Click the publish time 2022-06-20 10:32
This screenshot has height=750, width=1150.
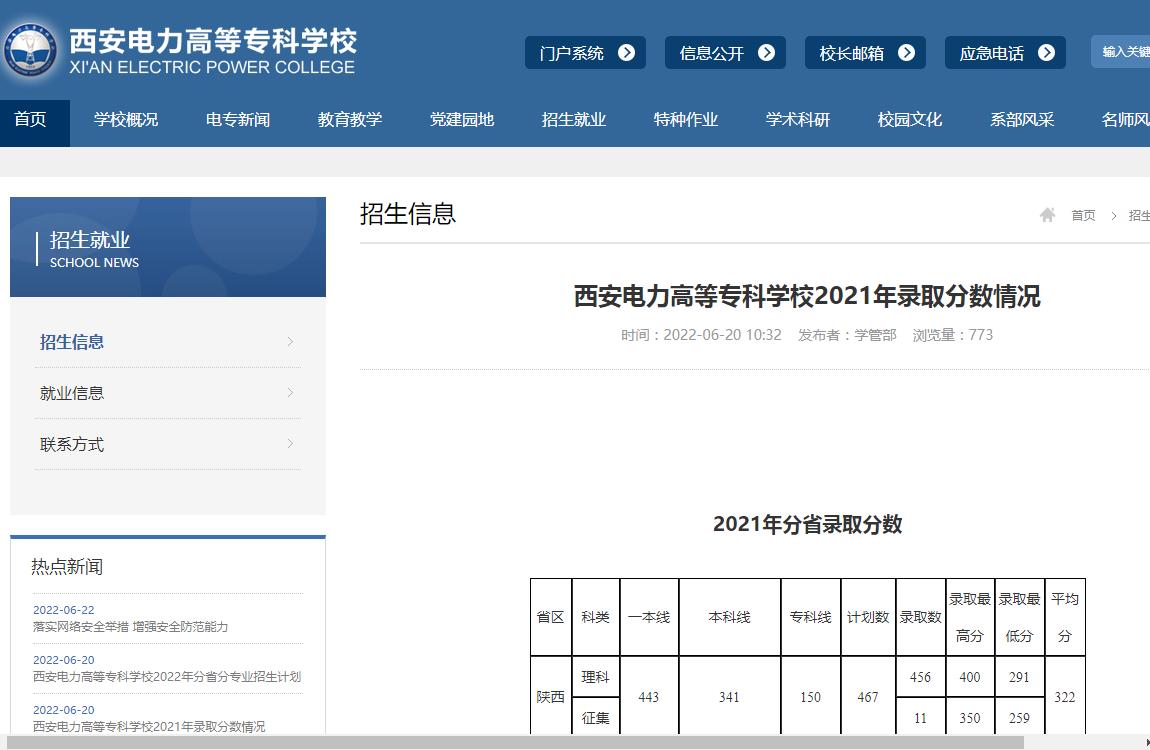point(701,335)
